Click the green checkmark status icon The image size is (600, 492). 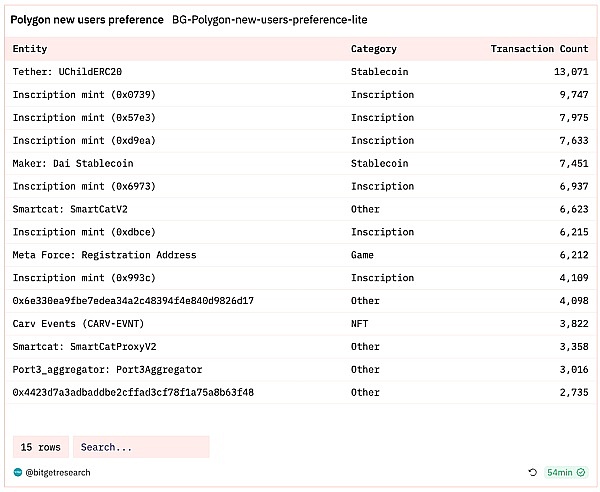(581, 472)
